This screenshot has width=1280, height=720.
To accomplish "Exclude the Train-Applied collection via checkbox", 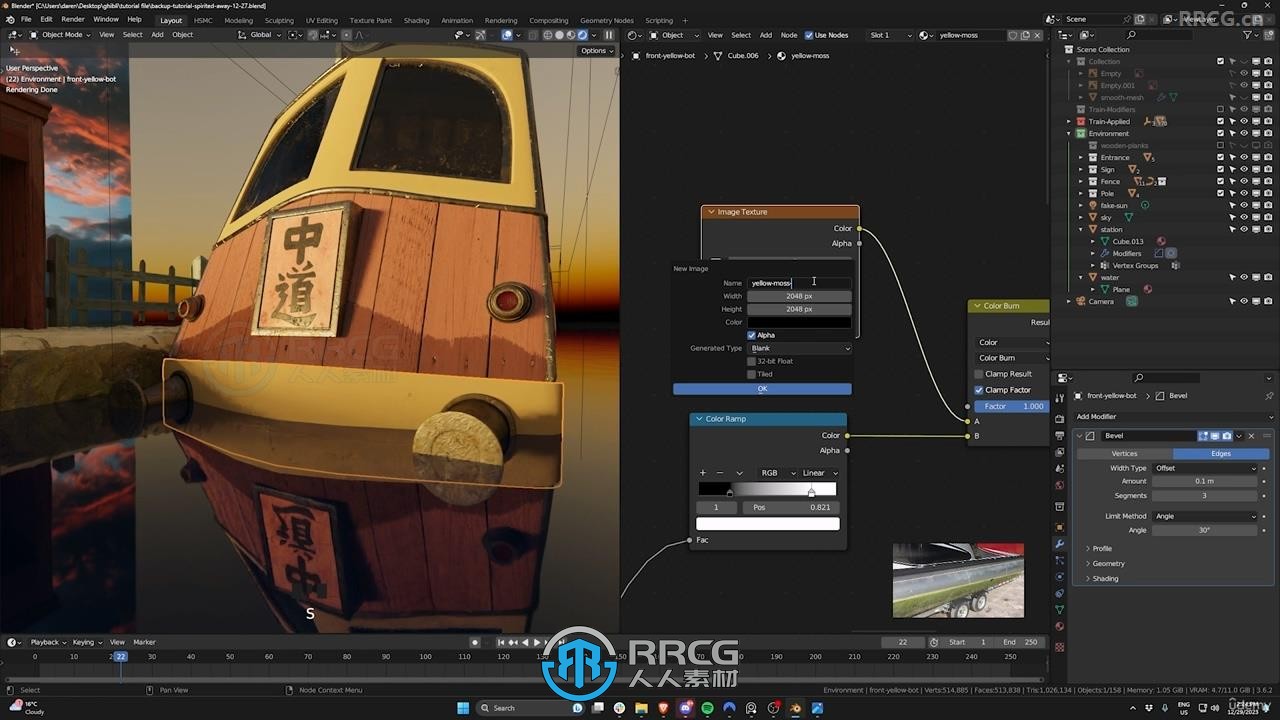I will 1220,121.
